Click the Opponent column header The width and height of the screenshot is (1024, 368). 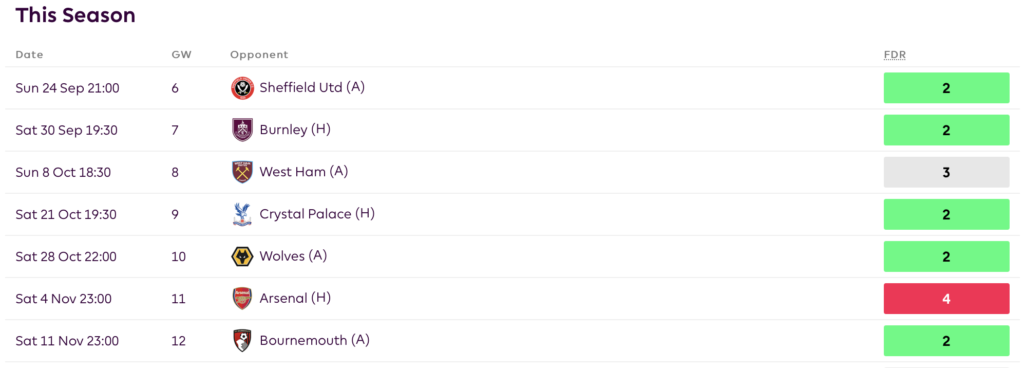click(259, 55)
